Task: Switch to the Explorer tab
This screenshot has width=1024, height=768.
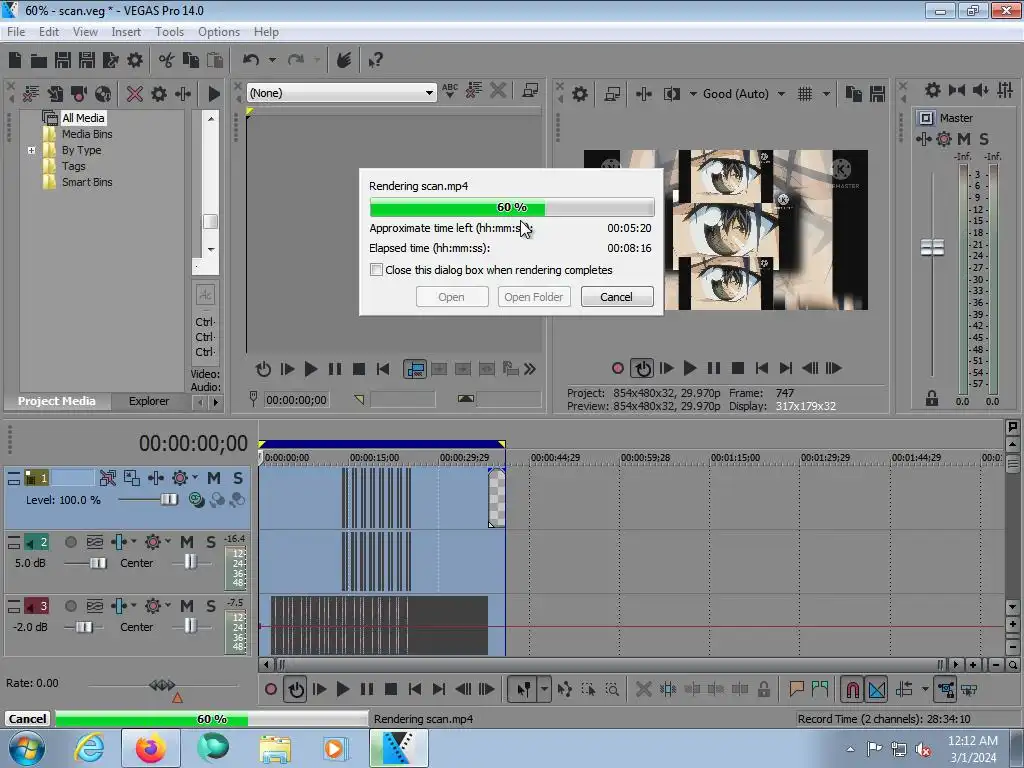Action: coord(149,401)
